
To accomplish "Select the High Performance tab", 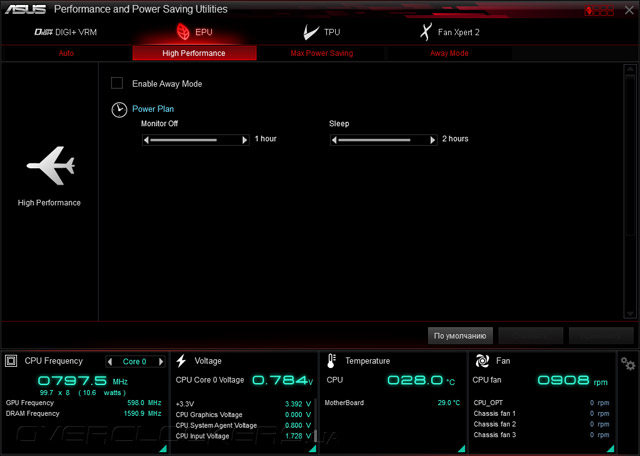I will (194, 53).
